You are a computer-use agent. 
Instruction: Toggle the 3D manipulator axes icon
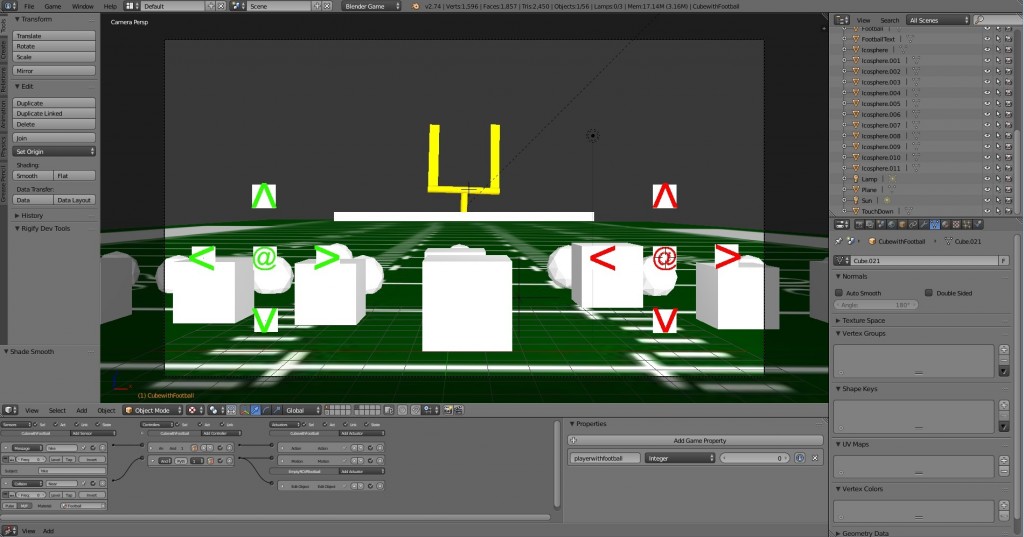244,410
